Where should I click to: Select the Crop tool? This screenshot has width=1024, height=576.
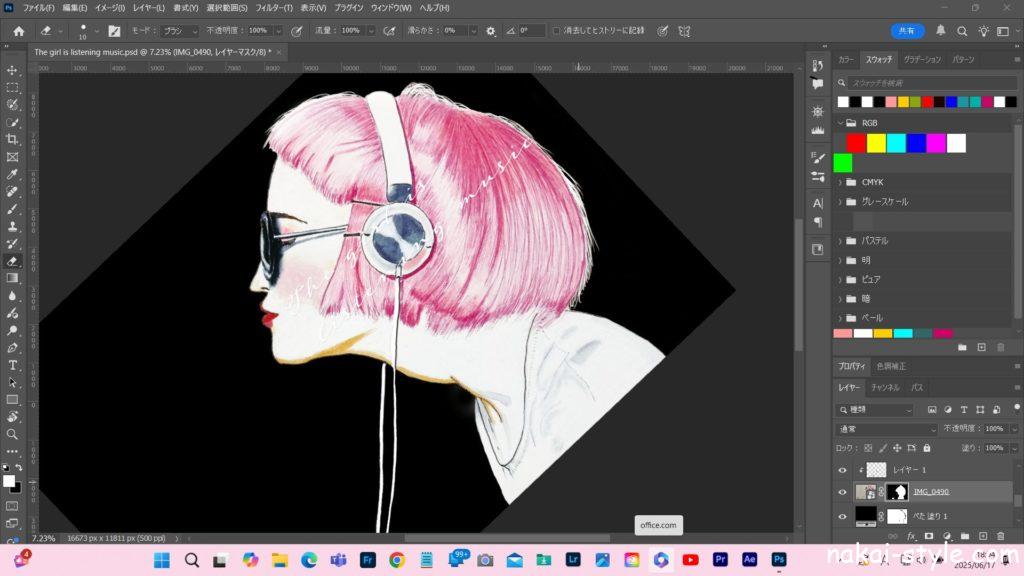(13, 139)
